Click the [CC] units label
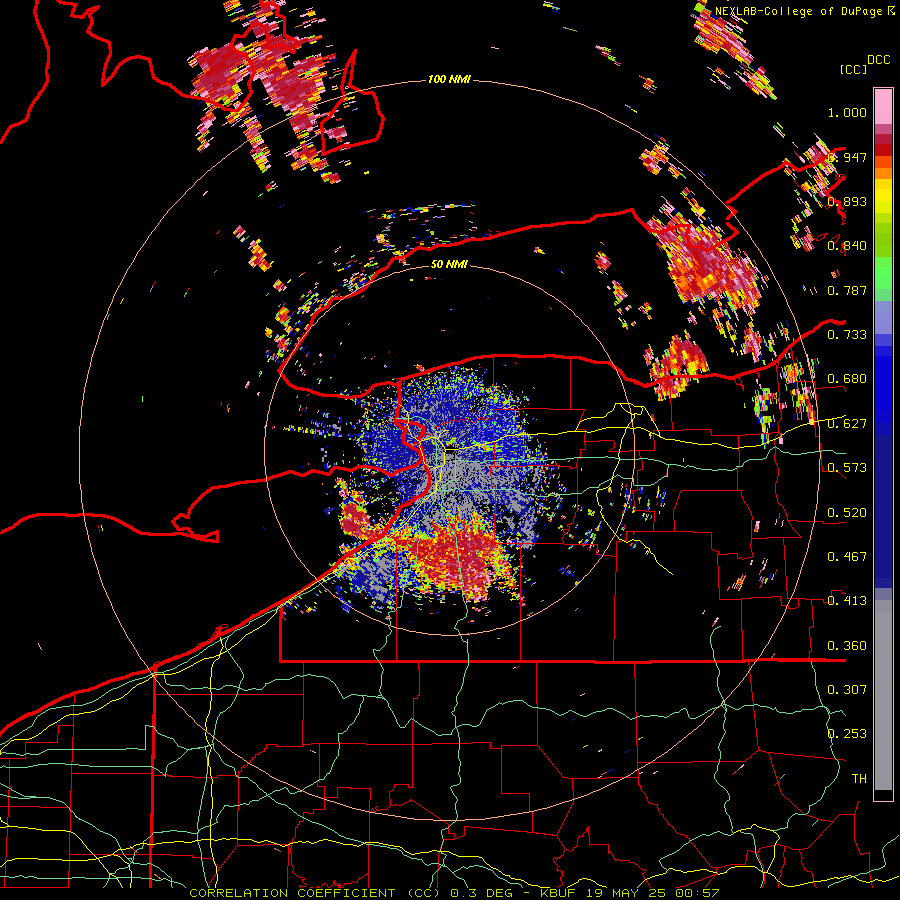Screen dimensions: 900x900 point(853,69)
